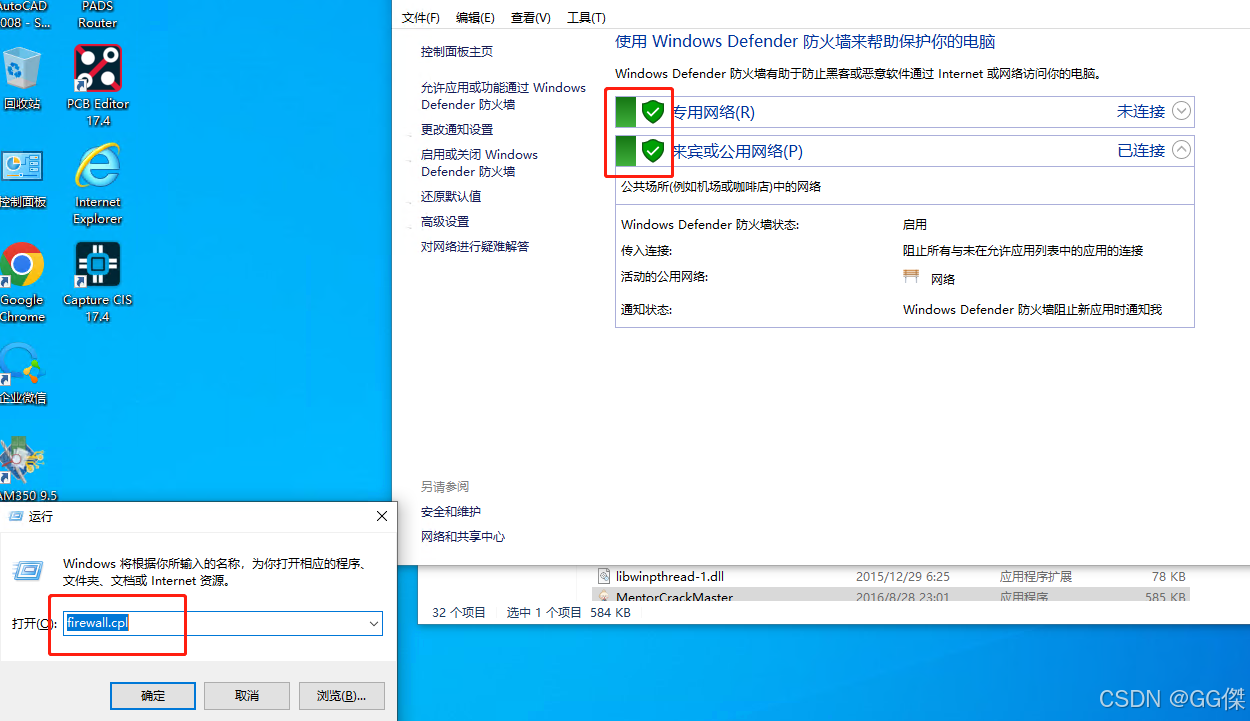
Task: Select the libwinpthread-1.dll file icon
Action: pos(604,576)
